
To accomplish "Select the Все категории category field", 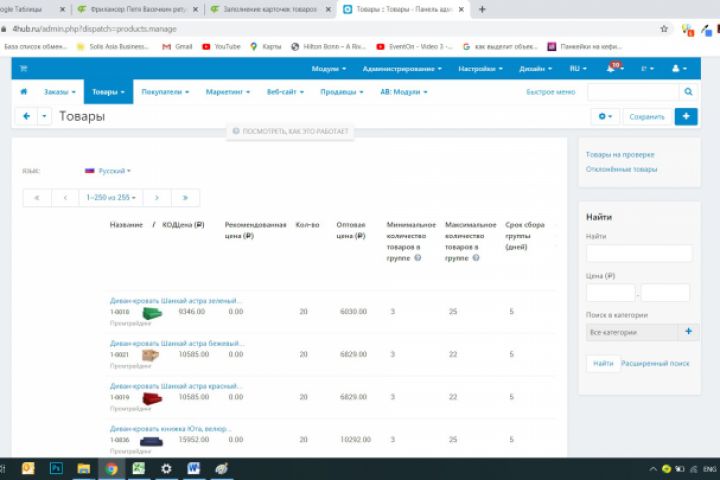I will 632,332.
